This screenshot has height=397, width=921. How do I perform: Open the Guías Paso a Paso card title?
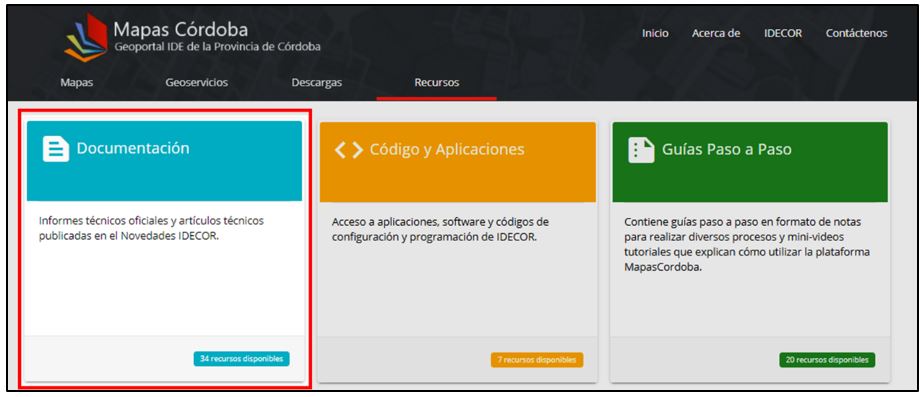(727, 150)
